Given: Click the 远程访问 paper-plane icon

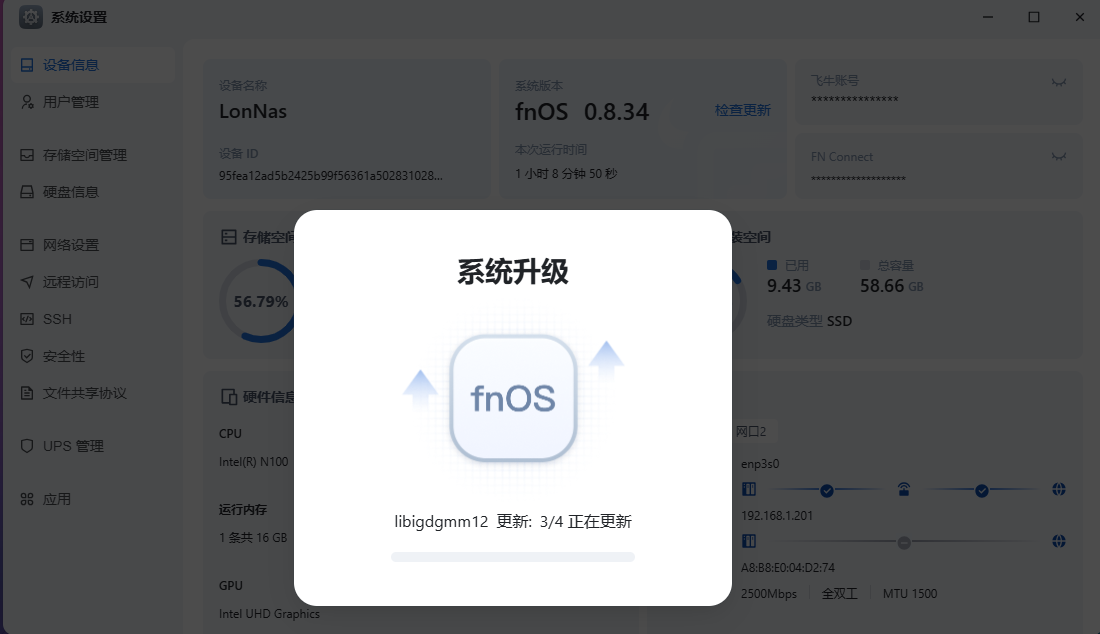Looking at the screenshot, I should pyautogui.click(x=27, y=282).
